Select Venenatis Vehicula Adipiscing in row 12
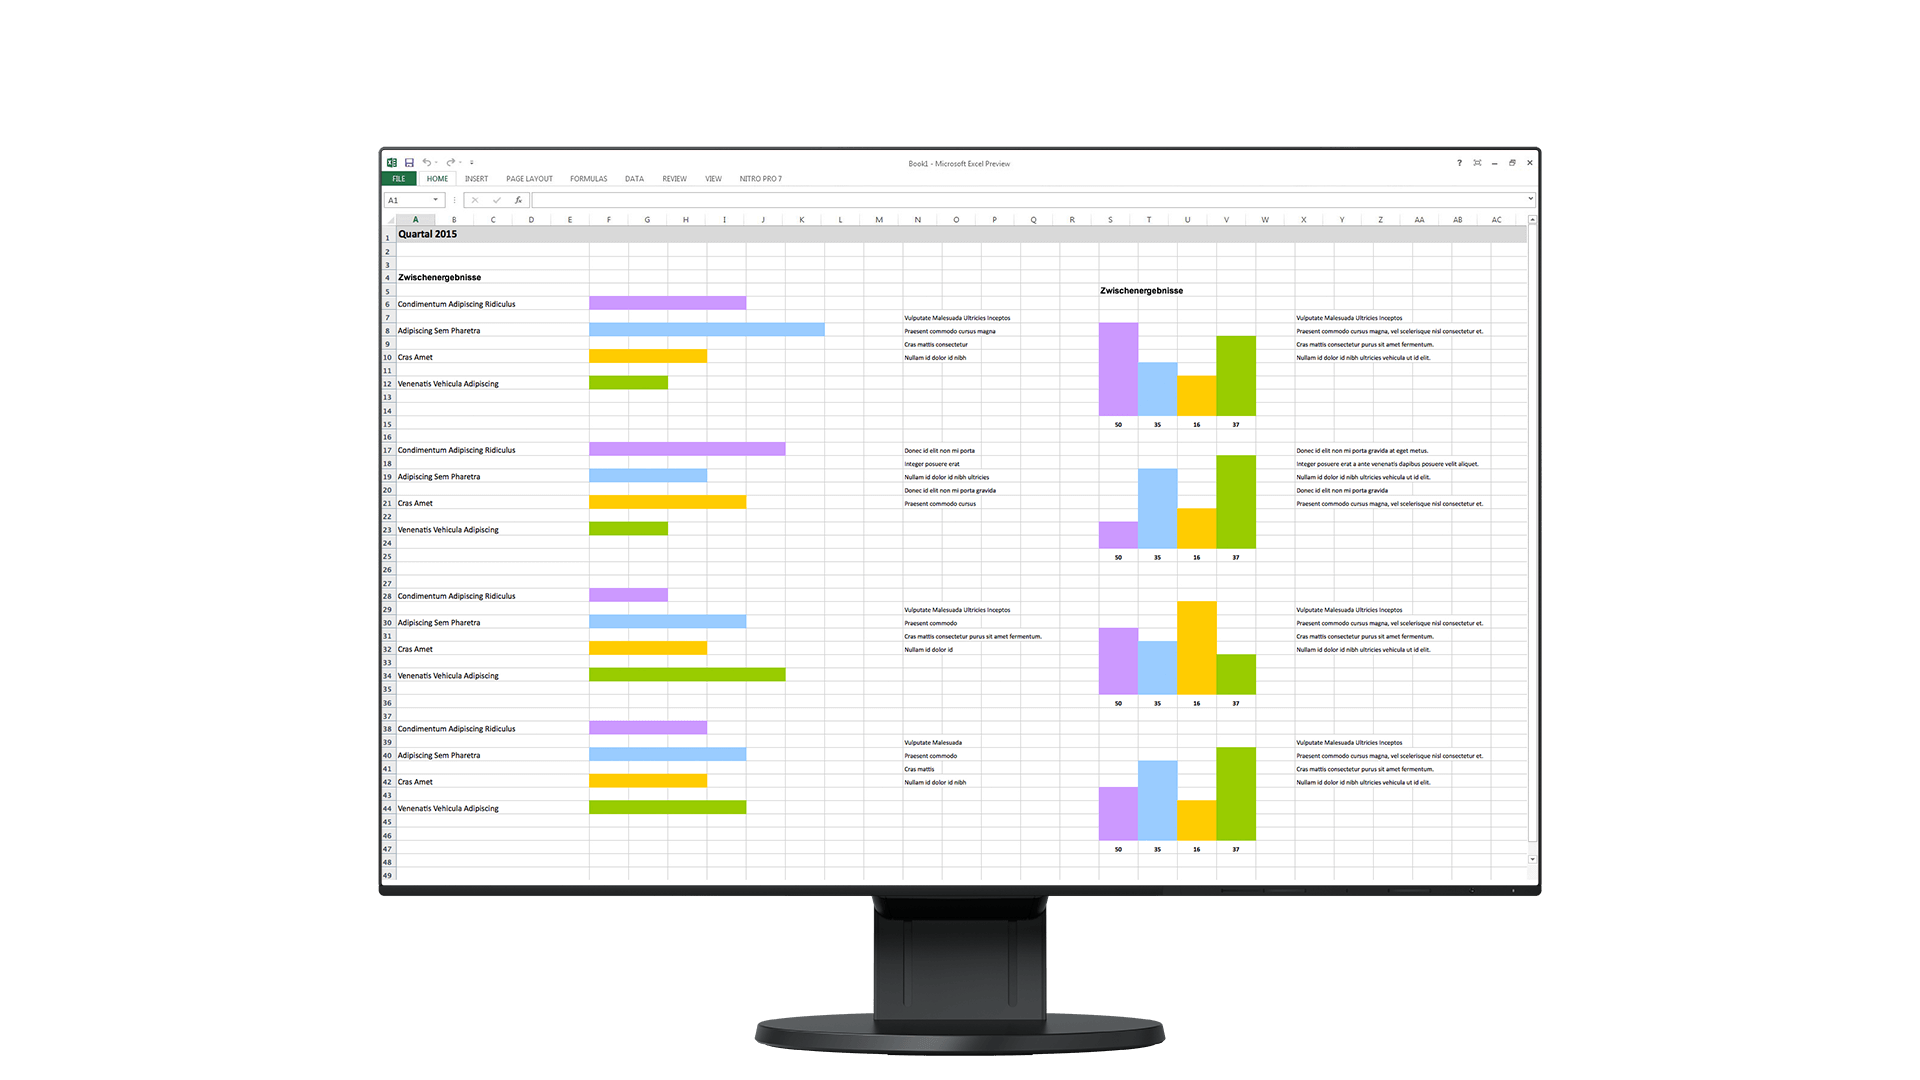The height and width of the screenshot is (1080, 1920). [x=448, y=384]
